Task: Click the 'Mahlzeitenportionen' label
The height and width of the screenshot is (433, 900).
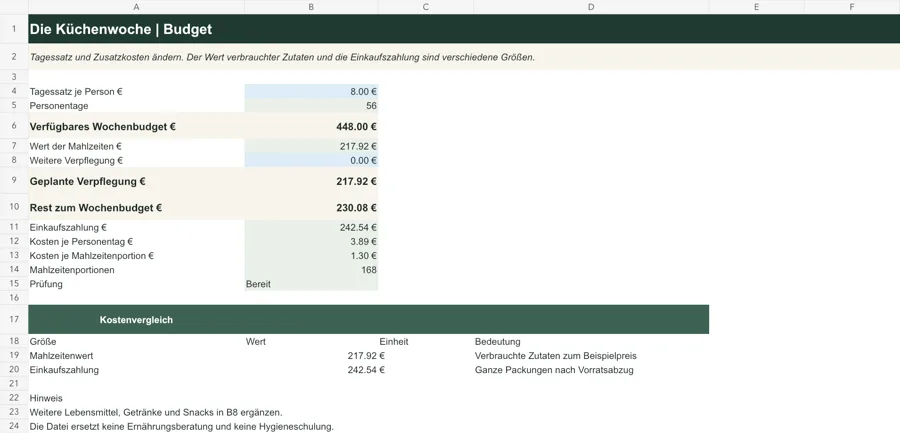Action: [72, 270]
